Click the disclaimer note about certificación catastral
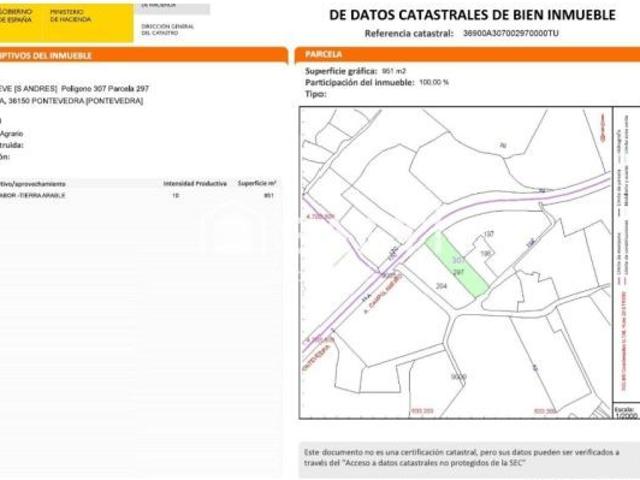The height and width of the screenshot is (480, 640). pyautogui.click(x=461, y=458)
